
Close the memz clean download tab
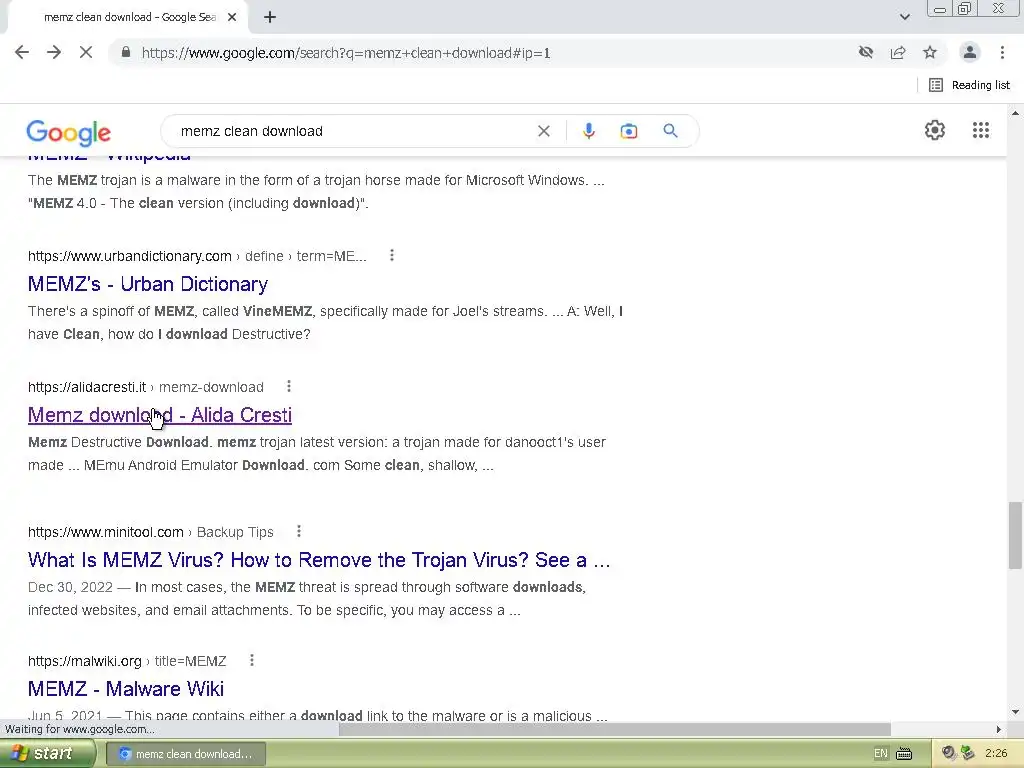click(x=232, y=17)
